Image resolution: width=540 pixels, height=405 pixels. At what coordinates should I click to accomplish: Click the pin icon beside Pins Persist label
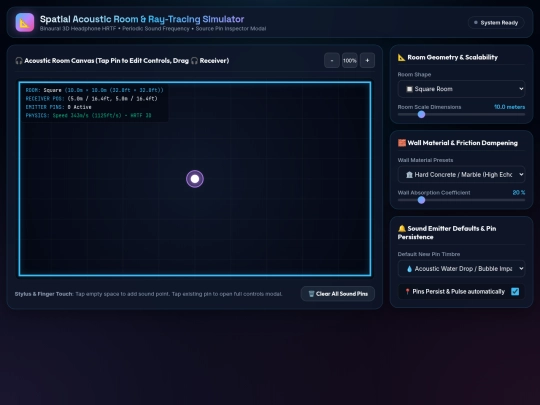tap(407, 292)
